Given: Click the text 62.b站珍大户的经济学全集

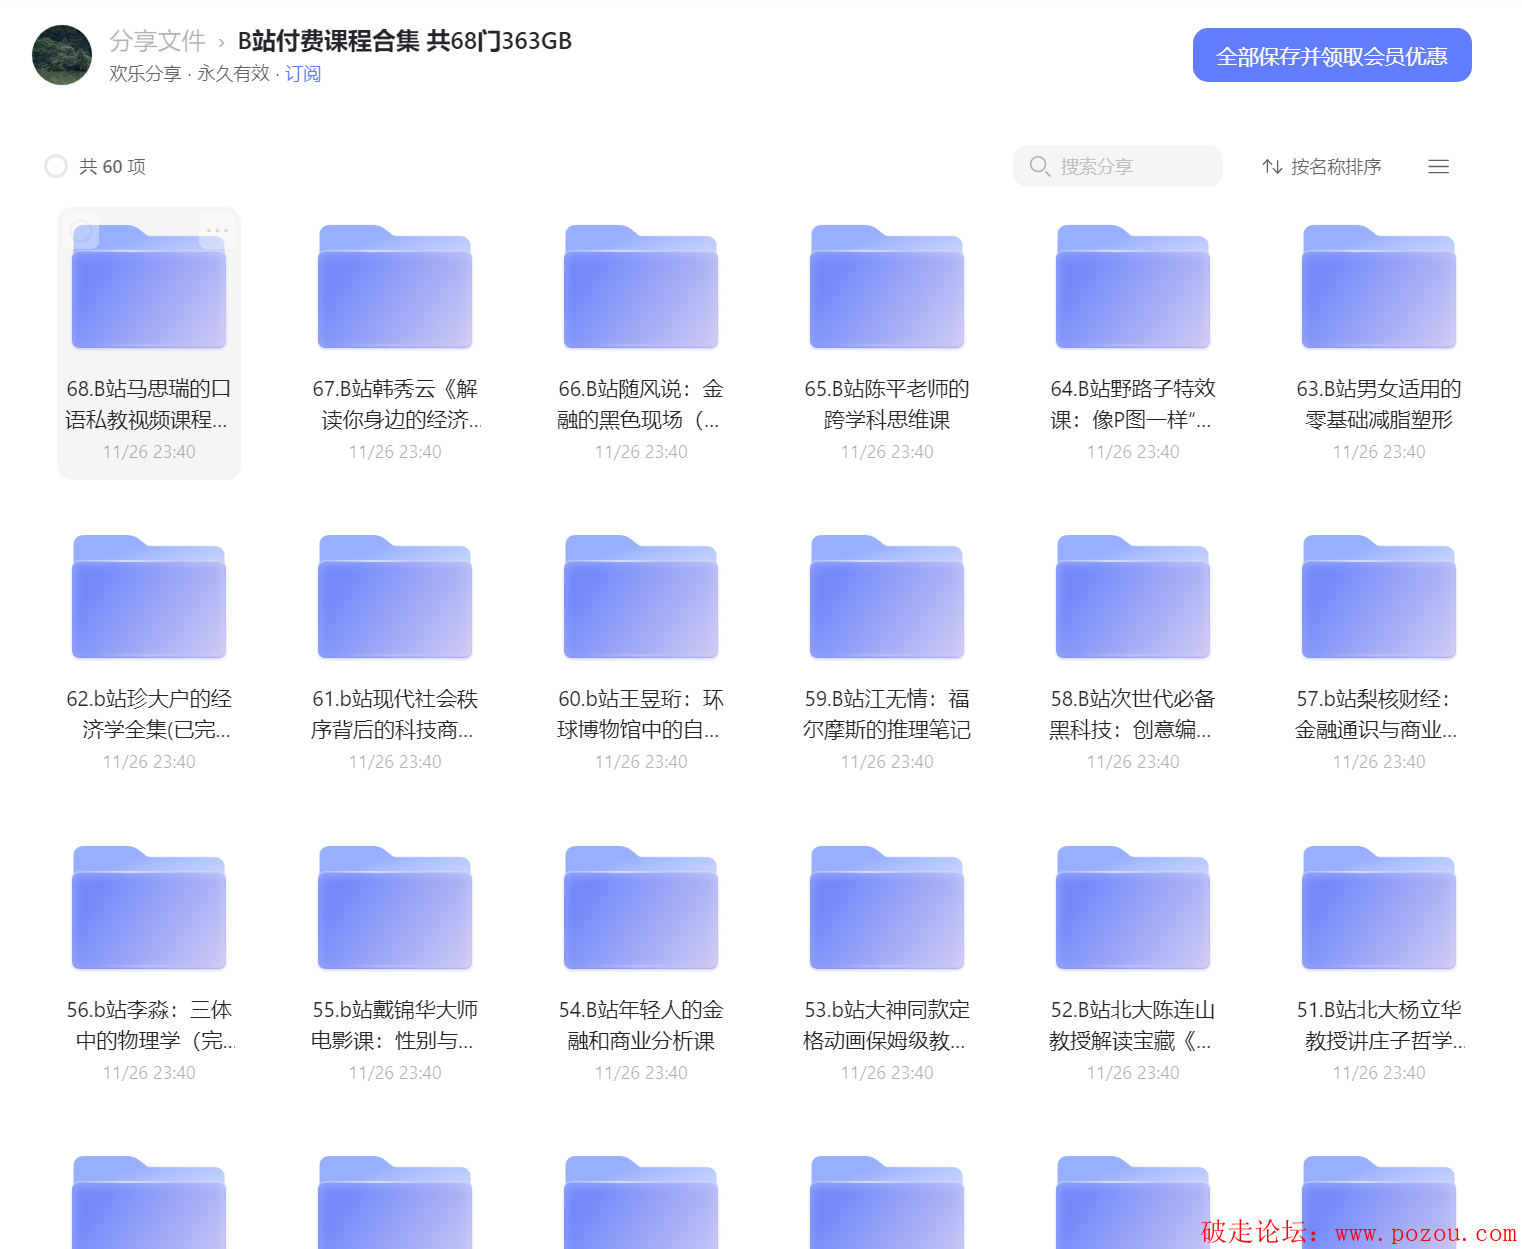Looking at the screenshot, I should (149, 714).
